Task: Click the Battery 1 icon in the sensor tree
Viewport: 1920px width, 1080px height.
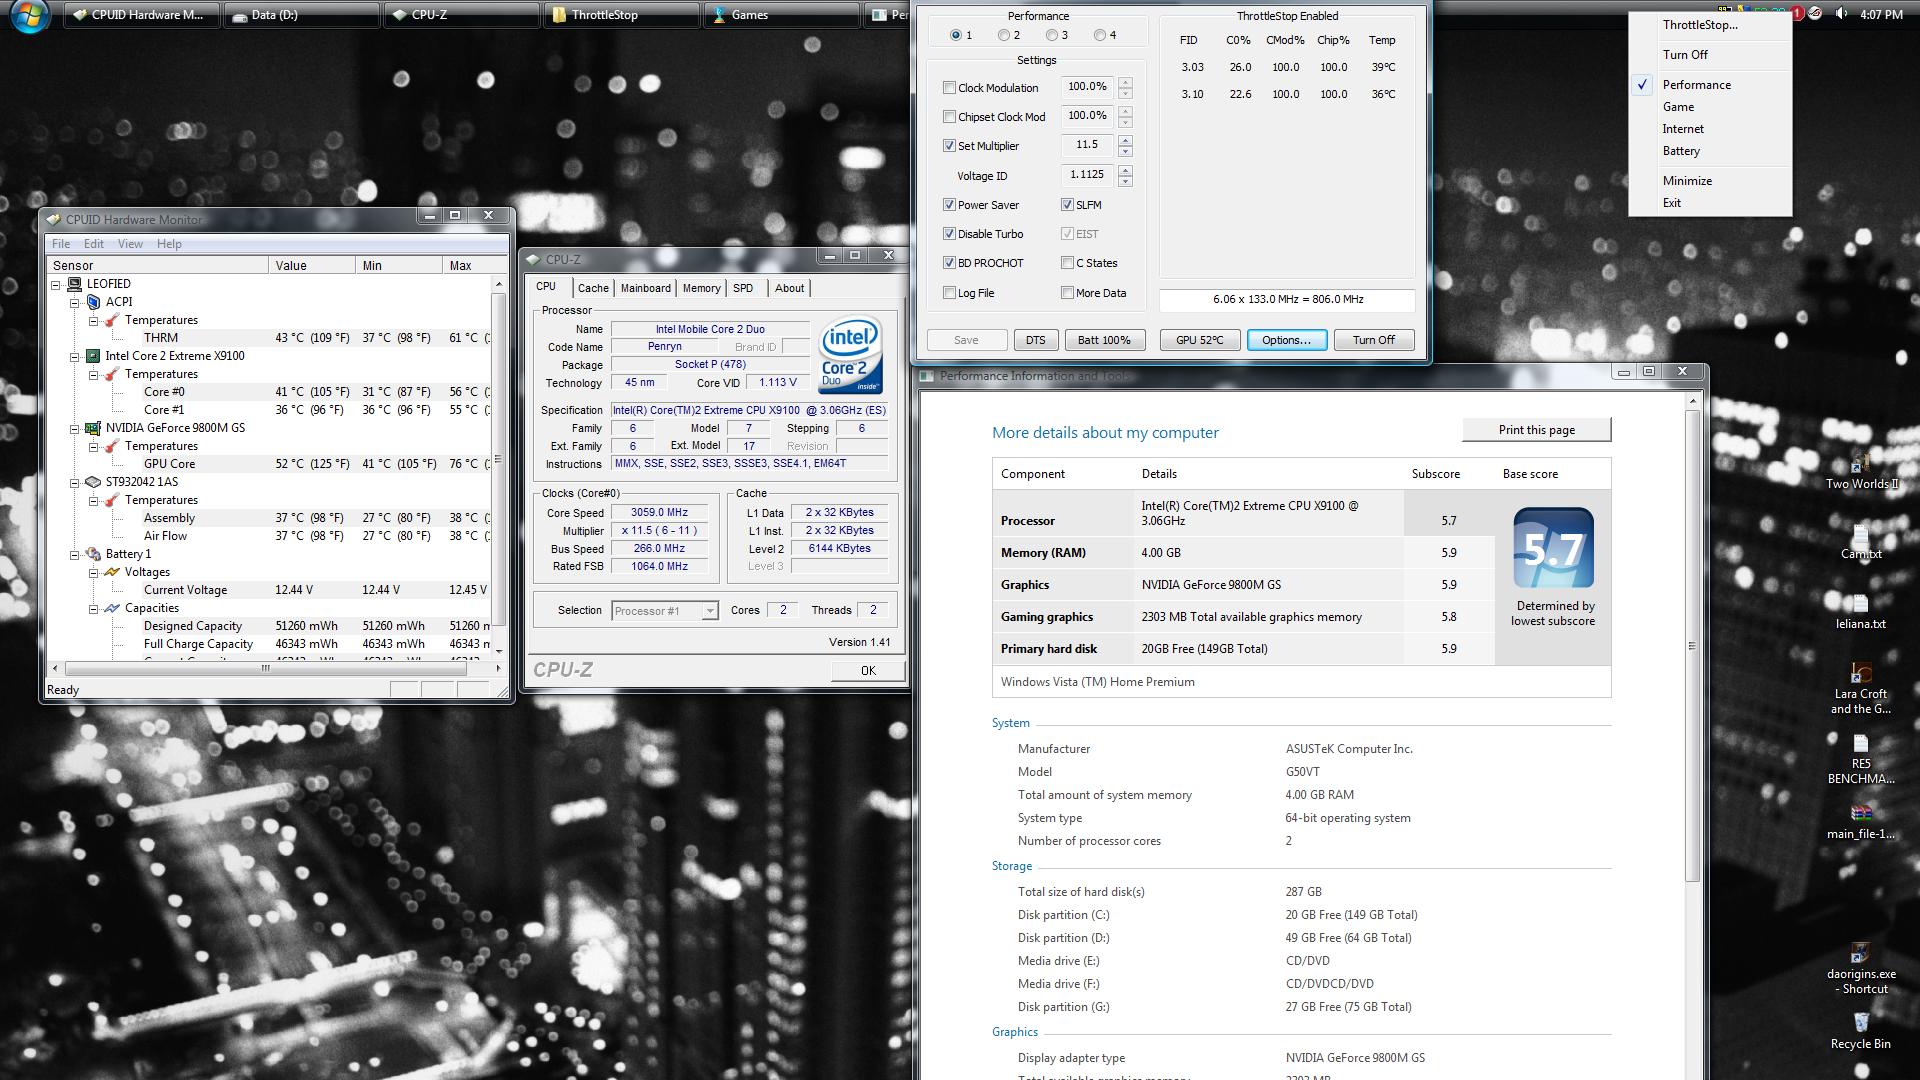Action: [93, 554]
